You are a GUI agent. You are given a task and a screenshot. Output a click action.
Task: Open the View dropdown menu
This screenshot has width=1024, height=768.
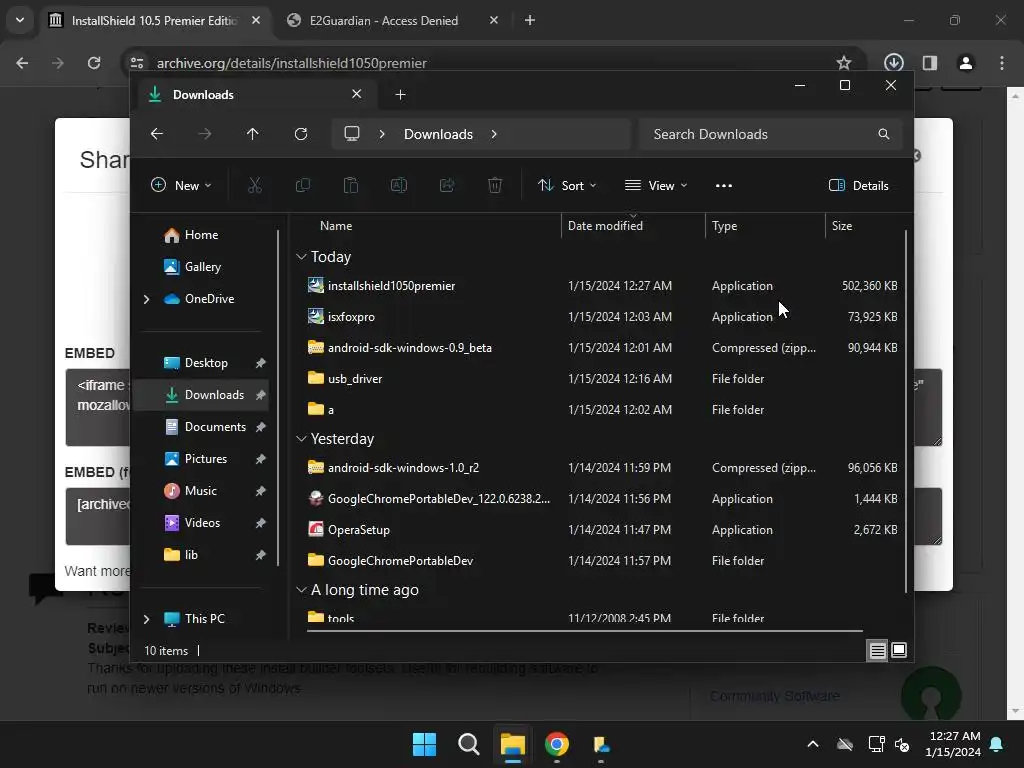(x=656, y=185)
